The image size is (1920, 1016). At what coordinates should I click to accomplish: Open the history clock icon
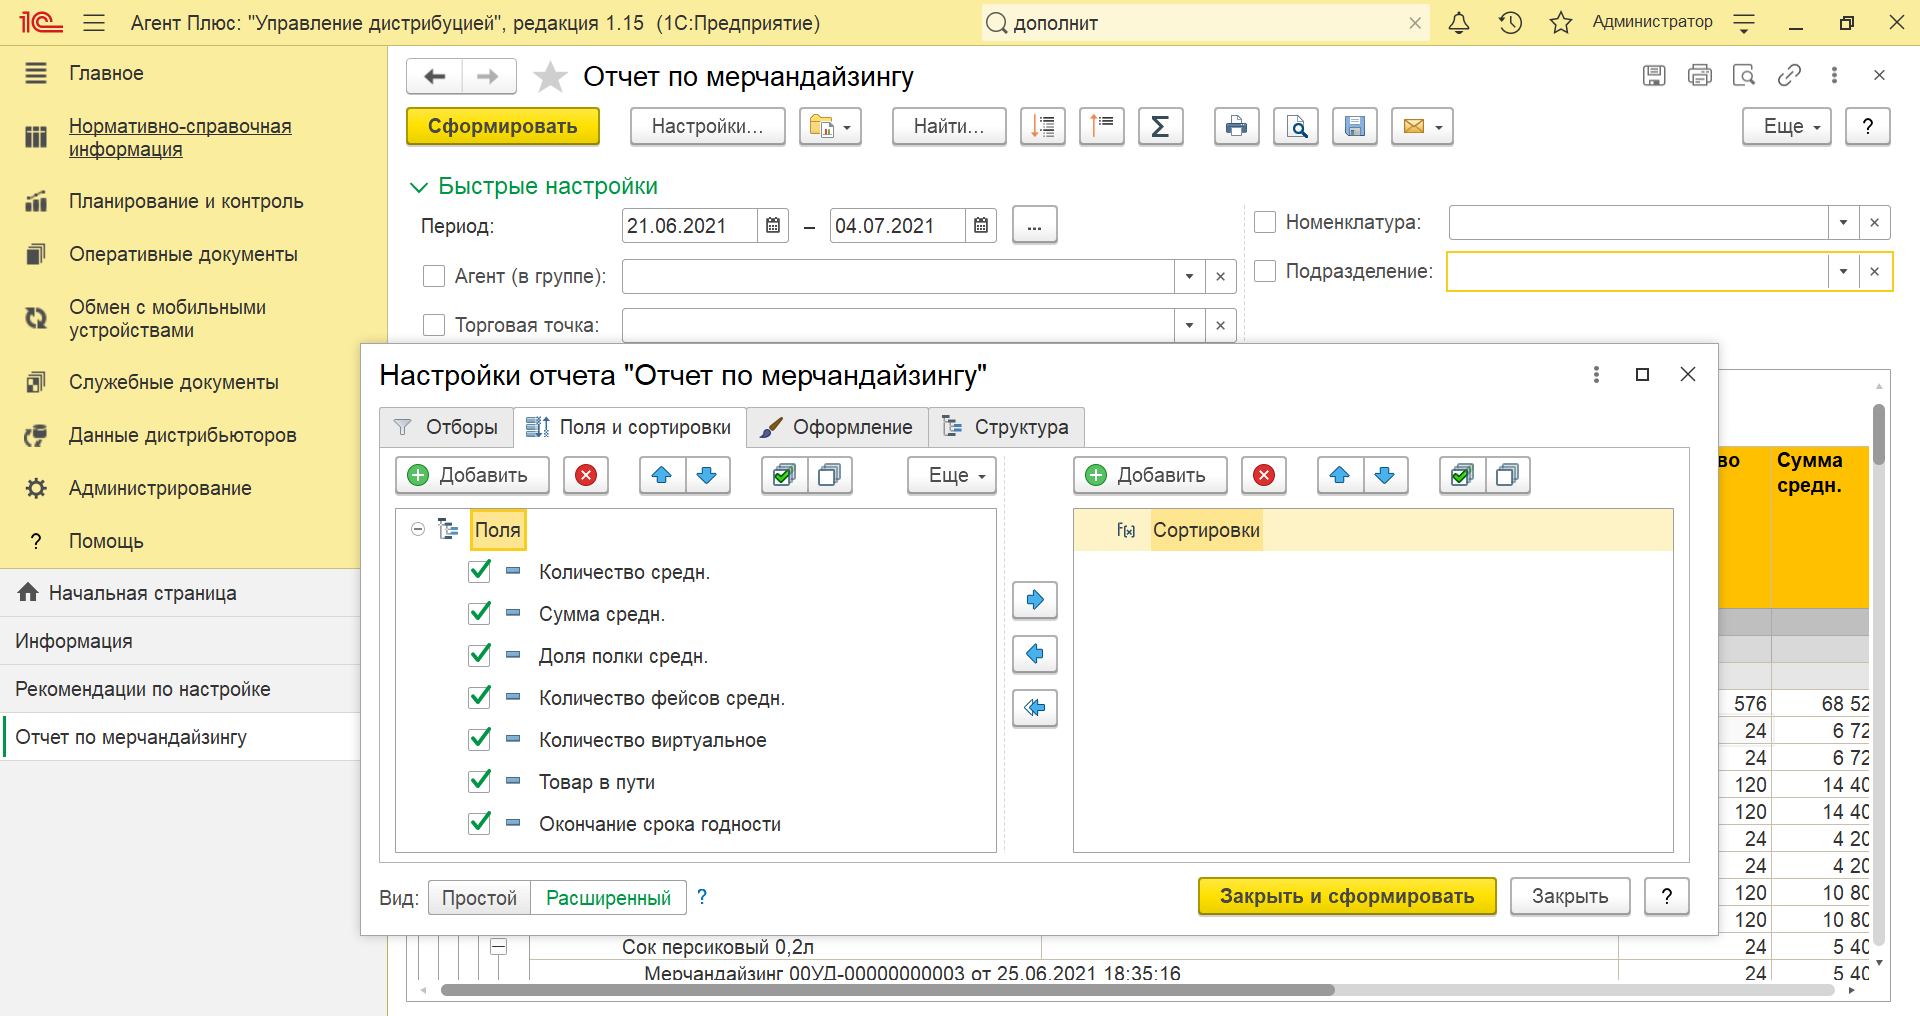(1510, 23)
